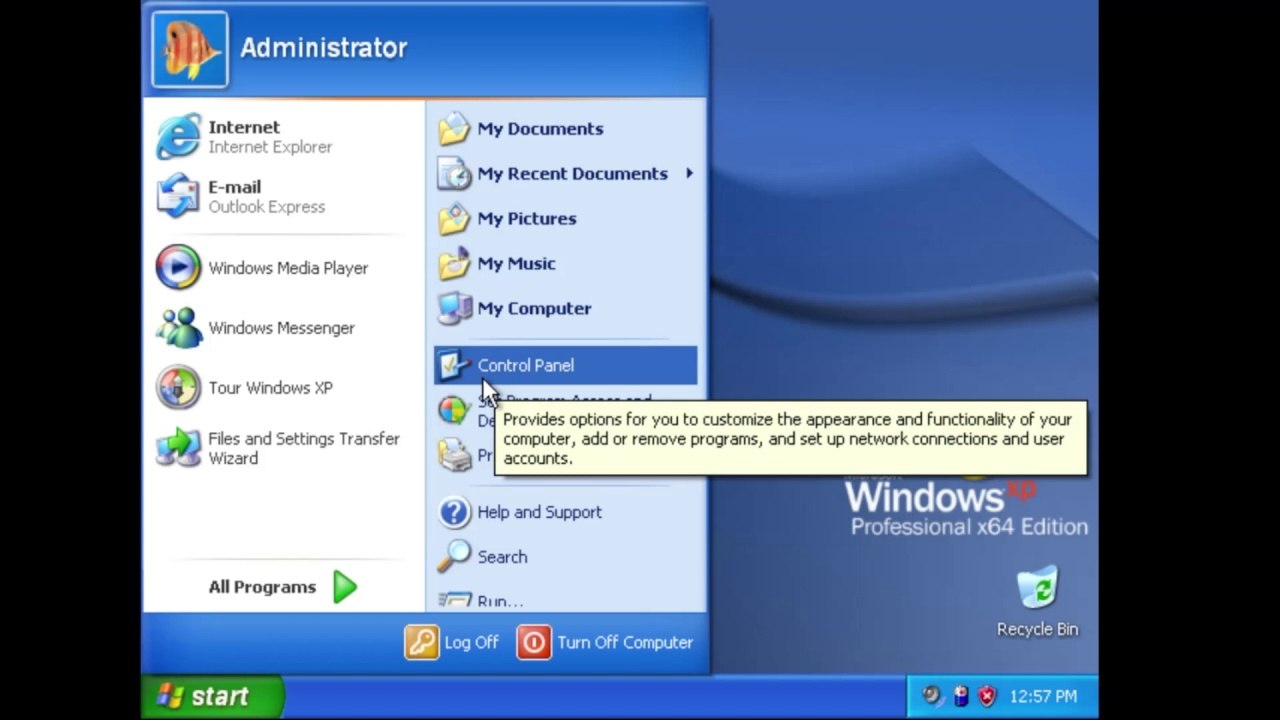Open Files and Settings Transfer Wizard icon
The width and height of the screenshot is (1280, 720).
point(178,448)
